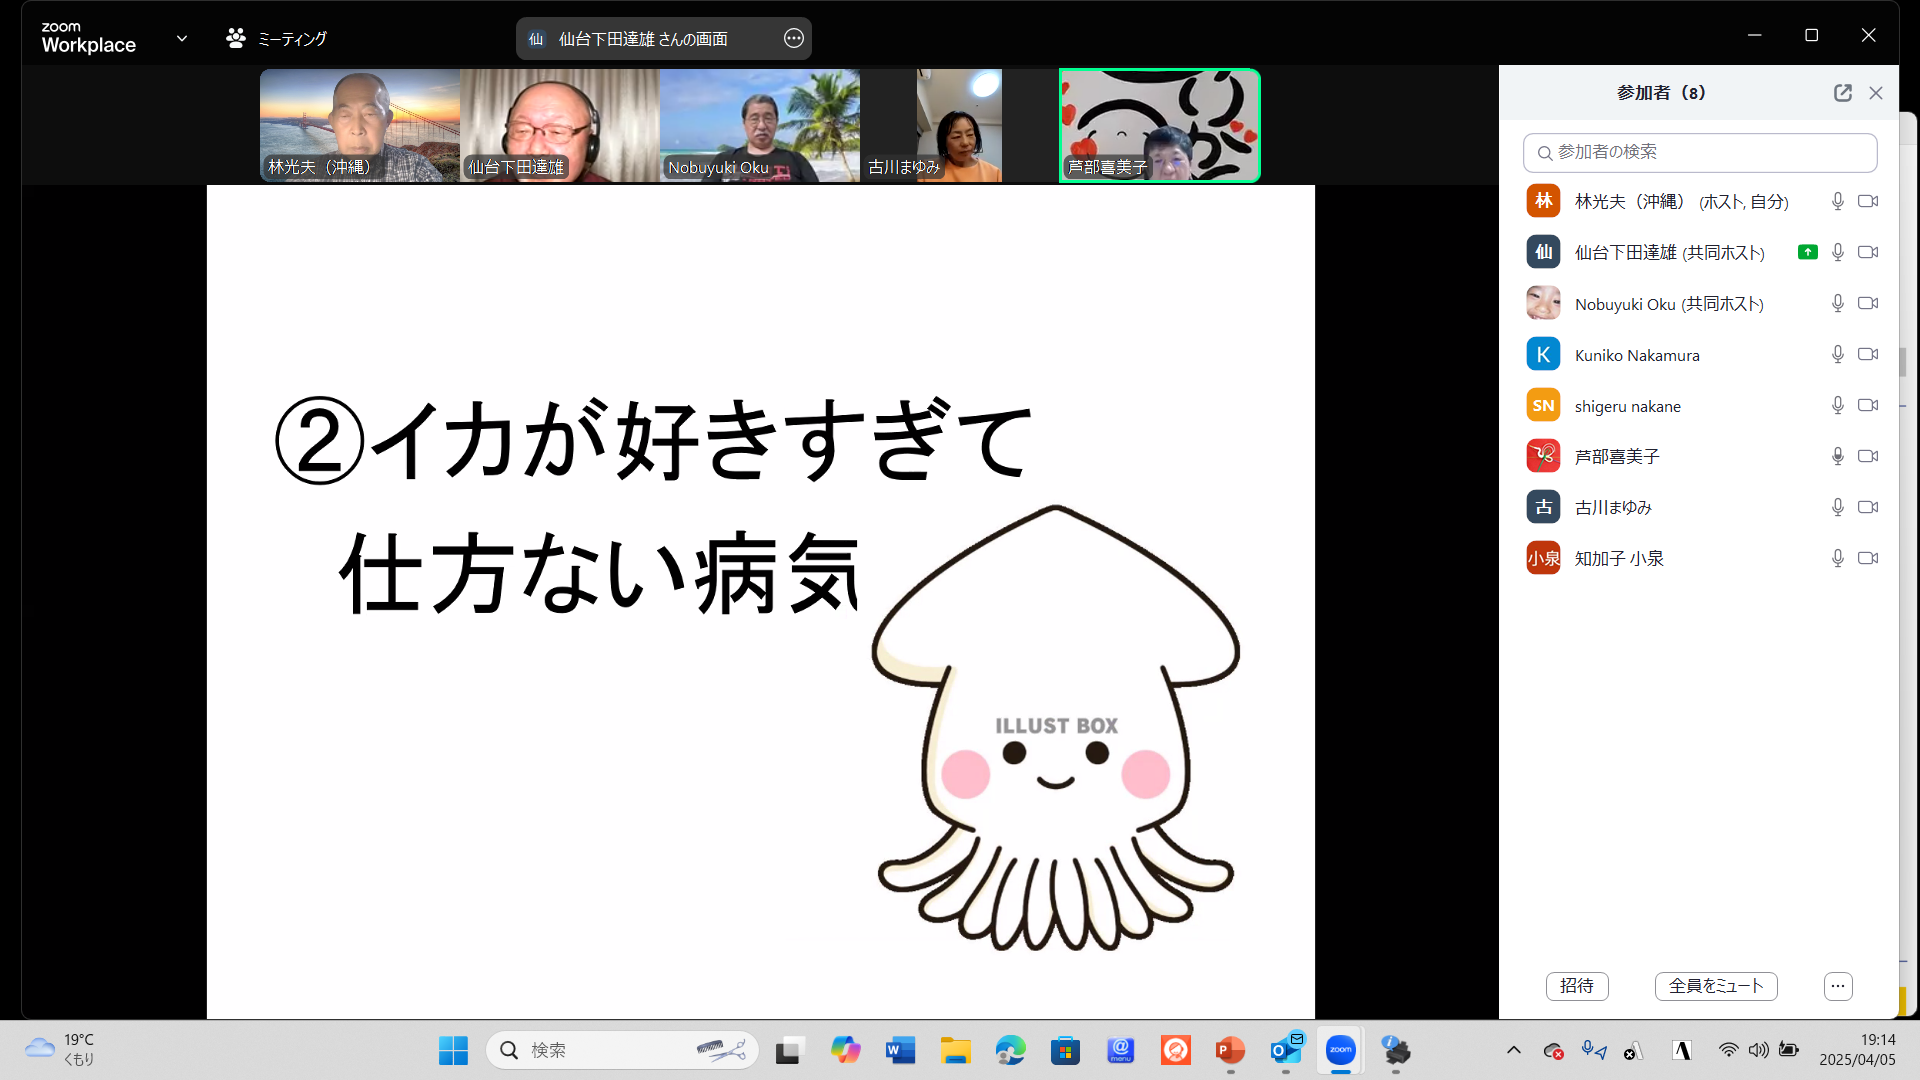
Task: Select Nobuyuki Oku video thumbnail
Action: point(760,125)
